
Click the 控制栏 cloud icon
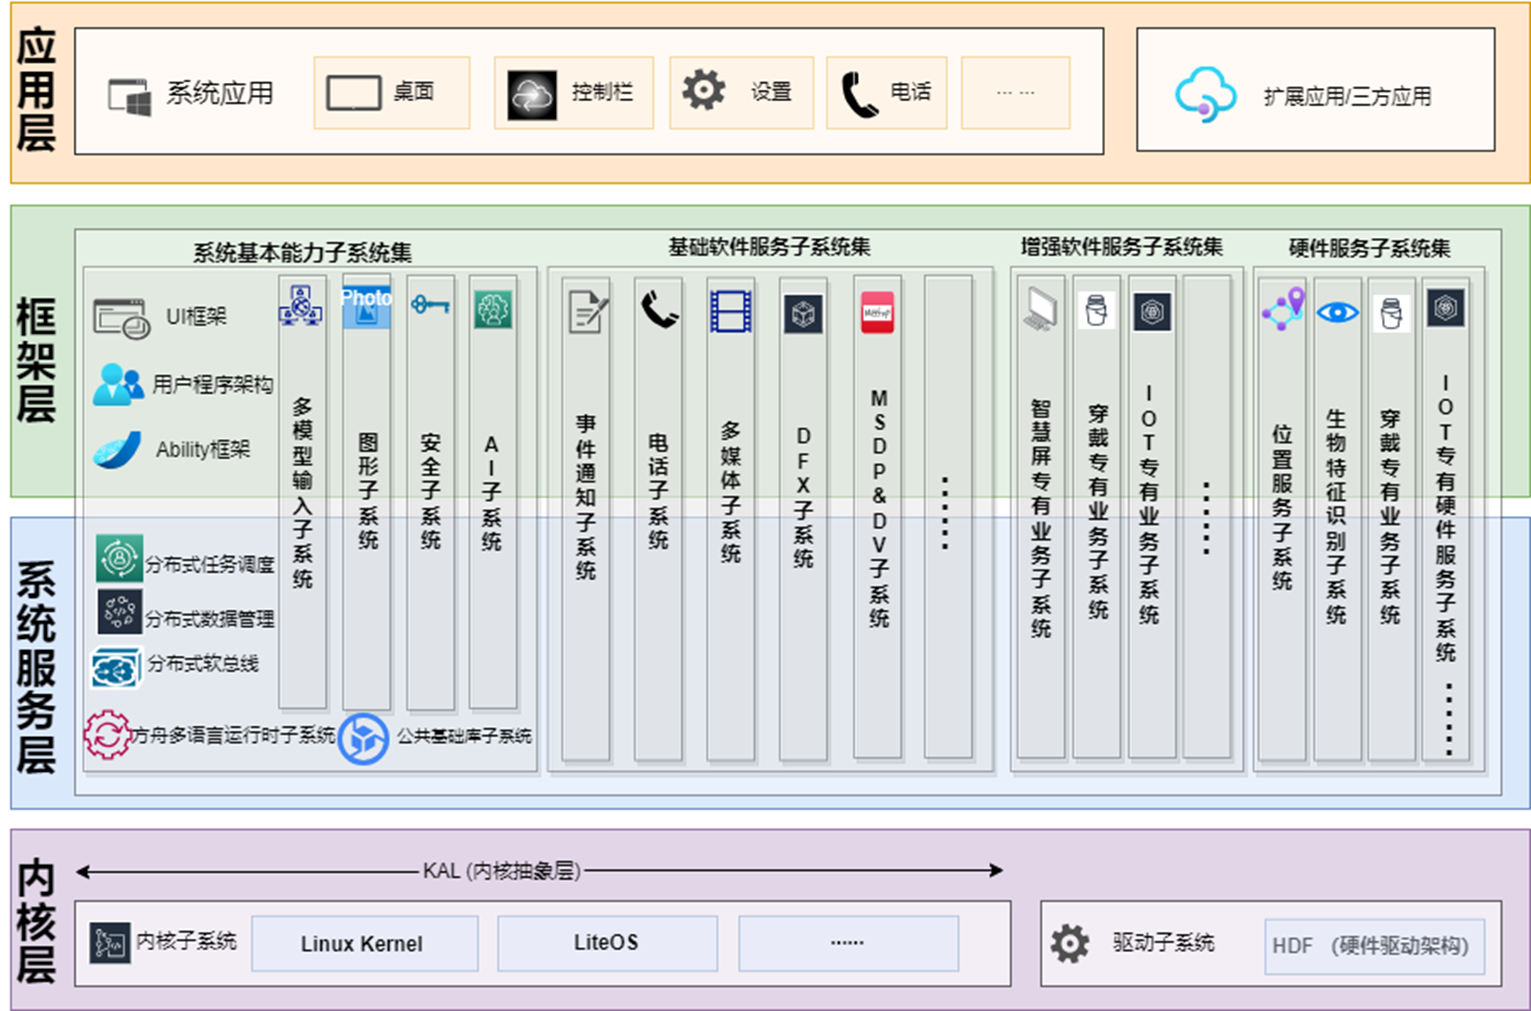[x=532, y=95]
